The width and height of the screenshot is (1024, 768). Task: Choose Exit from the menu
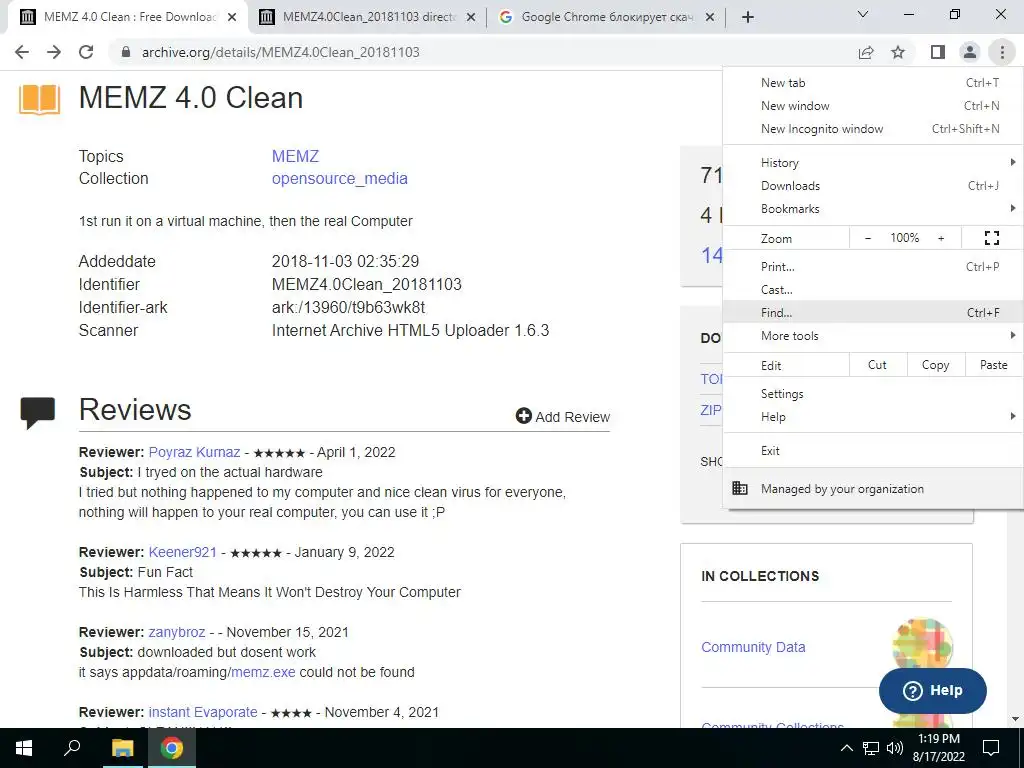[873, 451]
